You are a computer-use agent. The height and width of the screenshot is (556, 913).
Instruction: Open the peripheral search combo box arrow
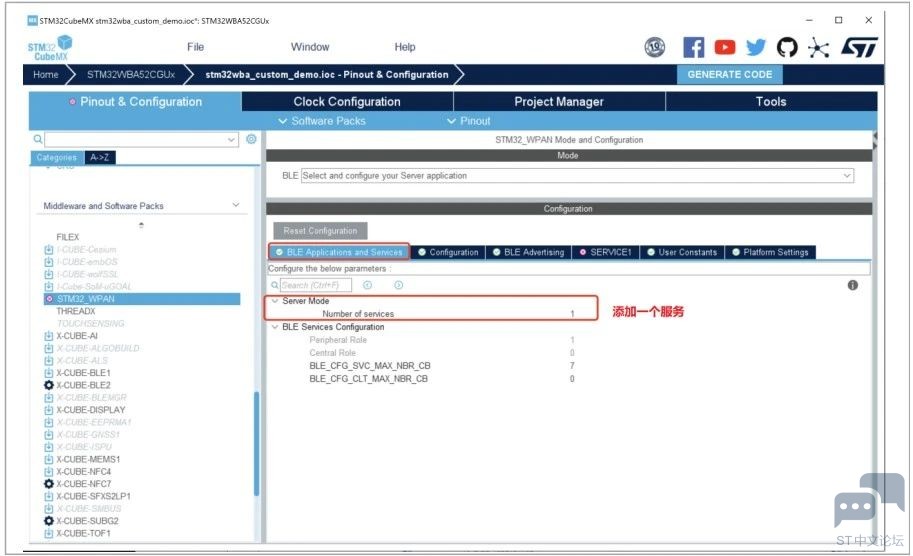[231, 140]
